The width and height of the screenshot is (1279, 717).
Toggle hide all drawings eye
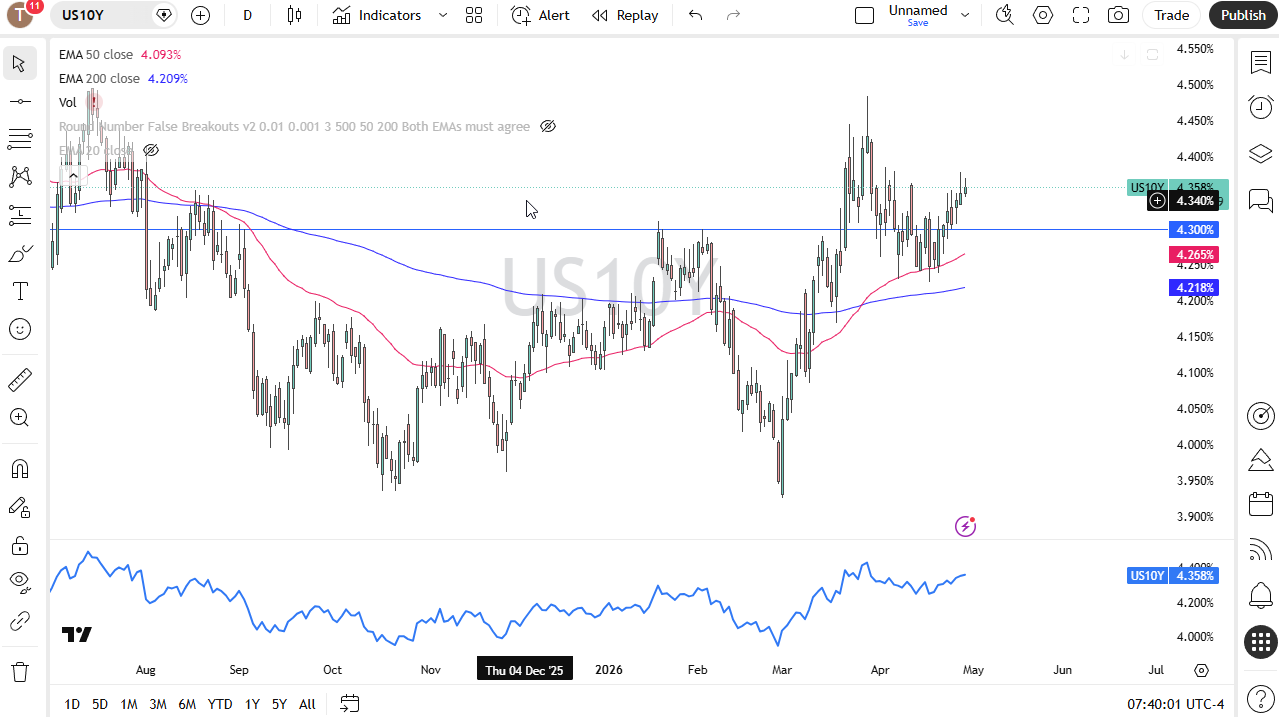pyautogui.click(x=19, y=581)
